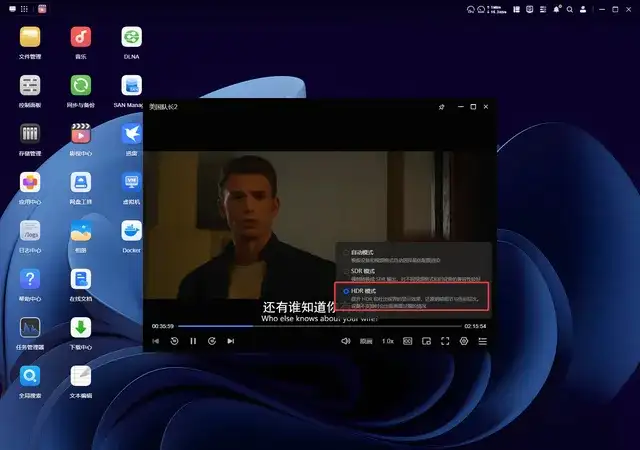Open the 原画 quality selector

coord(366,341)
